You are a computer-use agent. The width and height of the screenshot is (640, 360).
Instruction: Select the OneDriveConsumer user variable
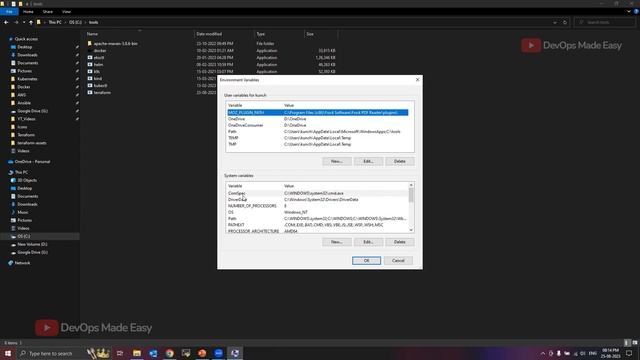(318, 125)
